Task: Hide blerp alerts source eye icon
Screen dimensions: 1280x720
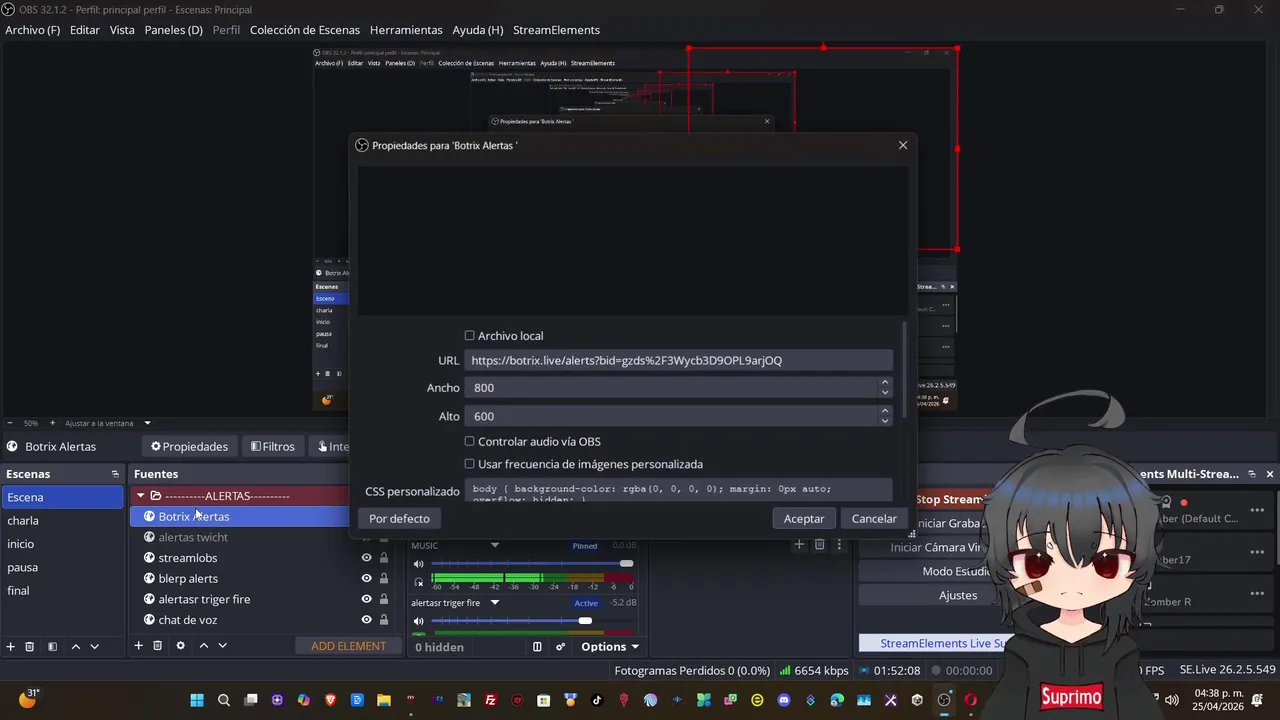Action: [x=366, y=578]
